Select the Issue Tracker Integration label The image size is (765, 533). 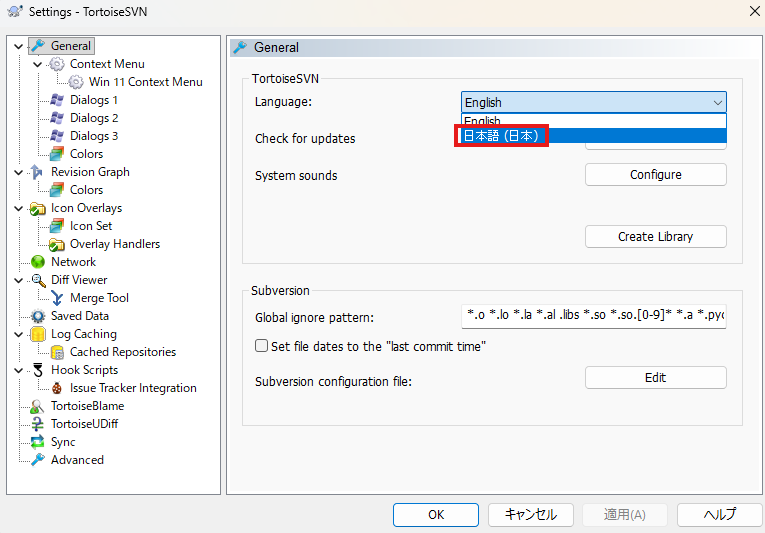(x=133, y=388)
